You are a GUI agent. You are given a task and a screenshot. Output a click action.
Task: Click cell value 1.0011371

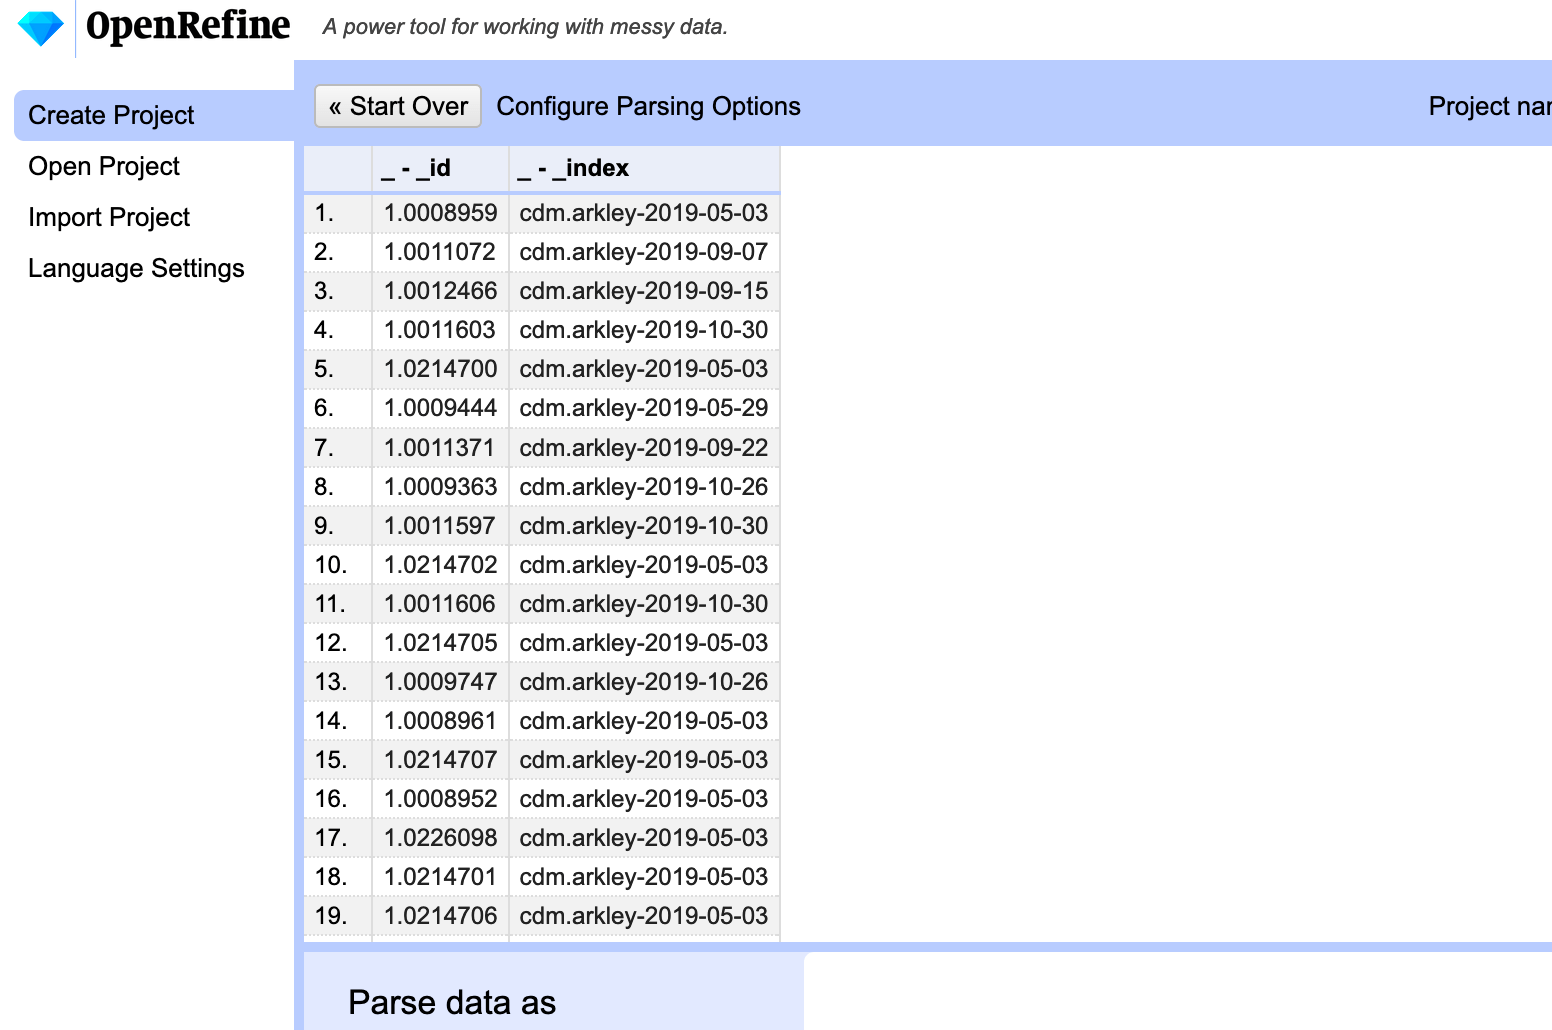[x=440, y=448]
